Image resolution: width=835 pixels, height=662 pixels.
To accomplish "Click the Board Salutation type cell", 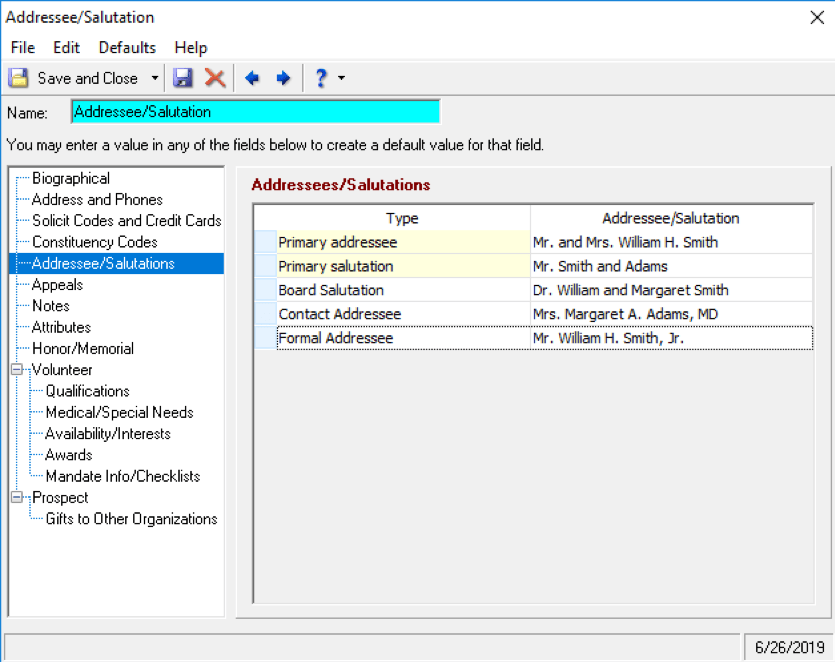I will click(403, 290).
